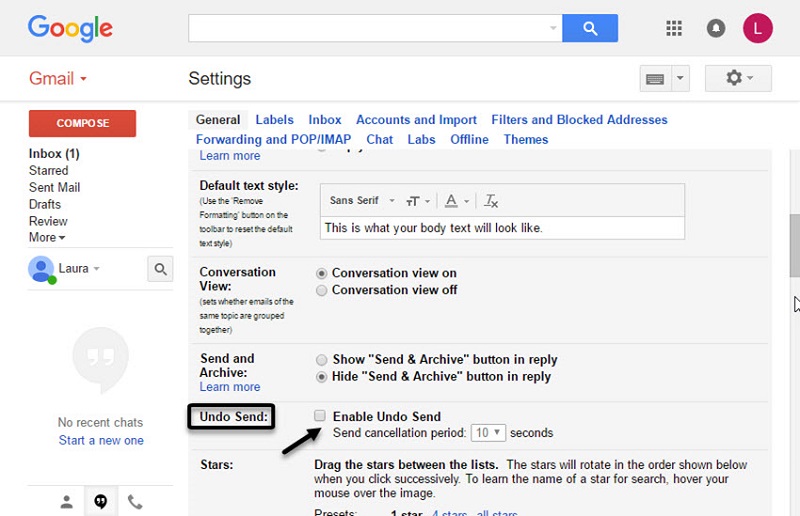The height and width of the screenshot is (516, 800).
Task: Open the settings gear menu
Action: (x=738, y=78)
